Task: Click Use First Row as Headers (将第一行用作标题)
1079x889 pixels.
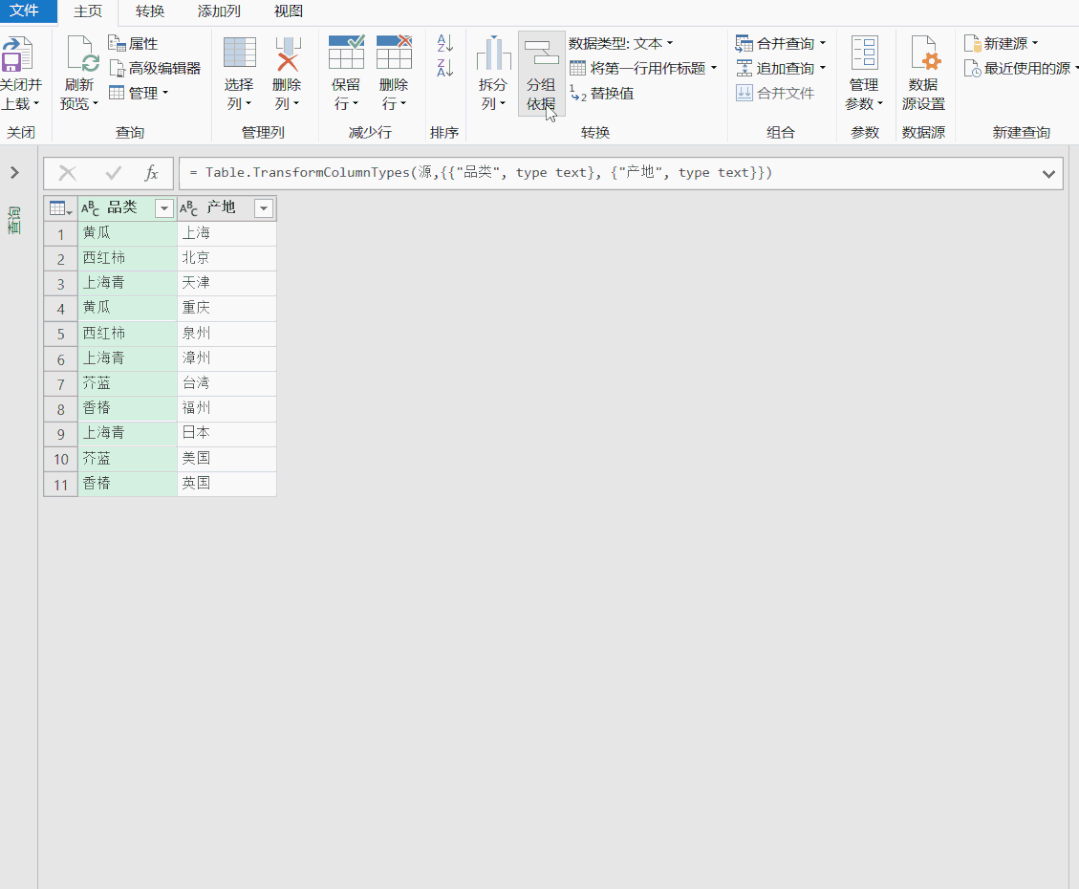Action: (x=638, y=68)
